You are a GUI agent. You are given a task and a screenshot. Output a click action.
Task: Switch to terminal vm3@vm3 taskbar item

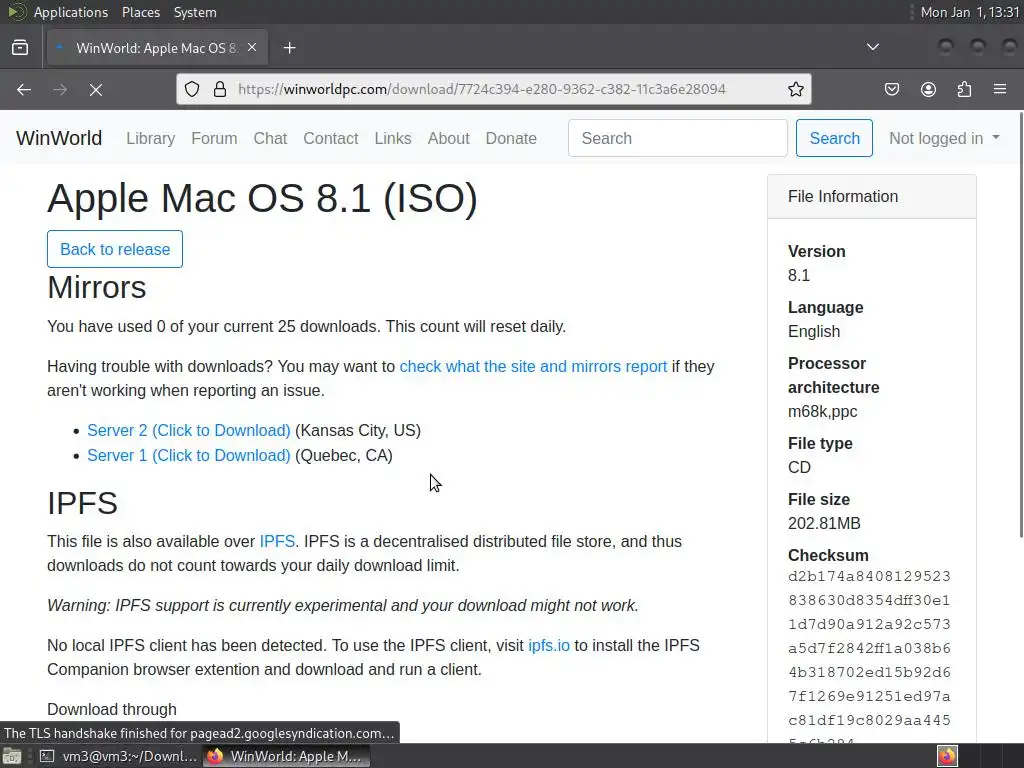(118, 756)
